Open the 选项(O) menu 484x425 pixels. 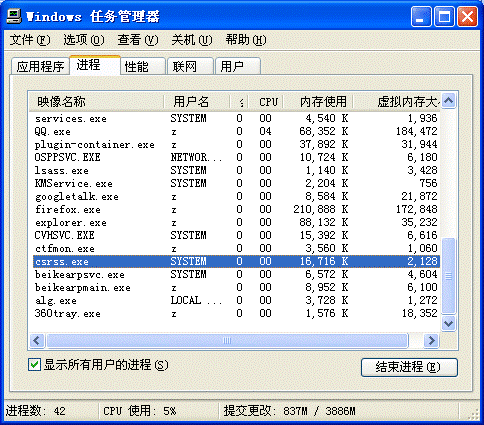84,40
